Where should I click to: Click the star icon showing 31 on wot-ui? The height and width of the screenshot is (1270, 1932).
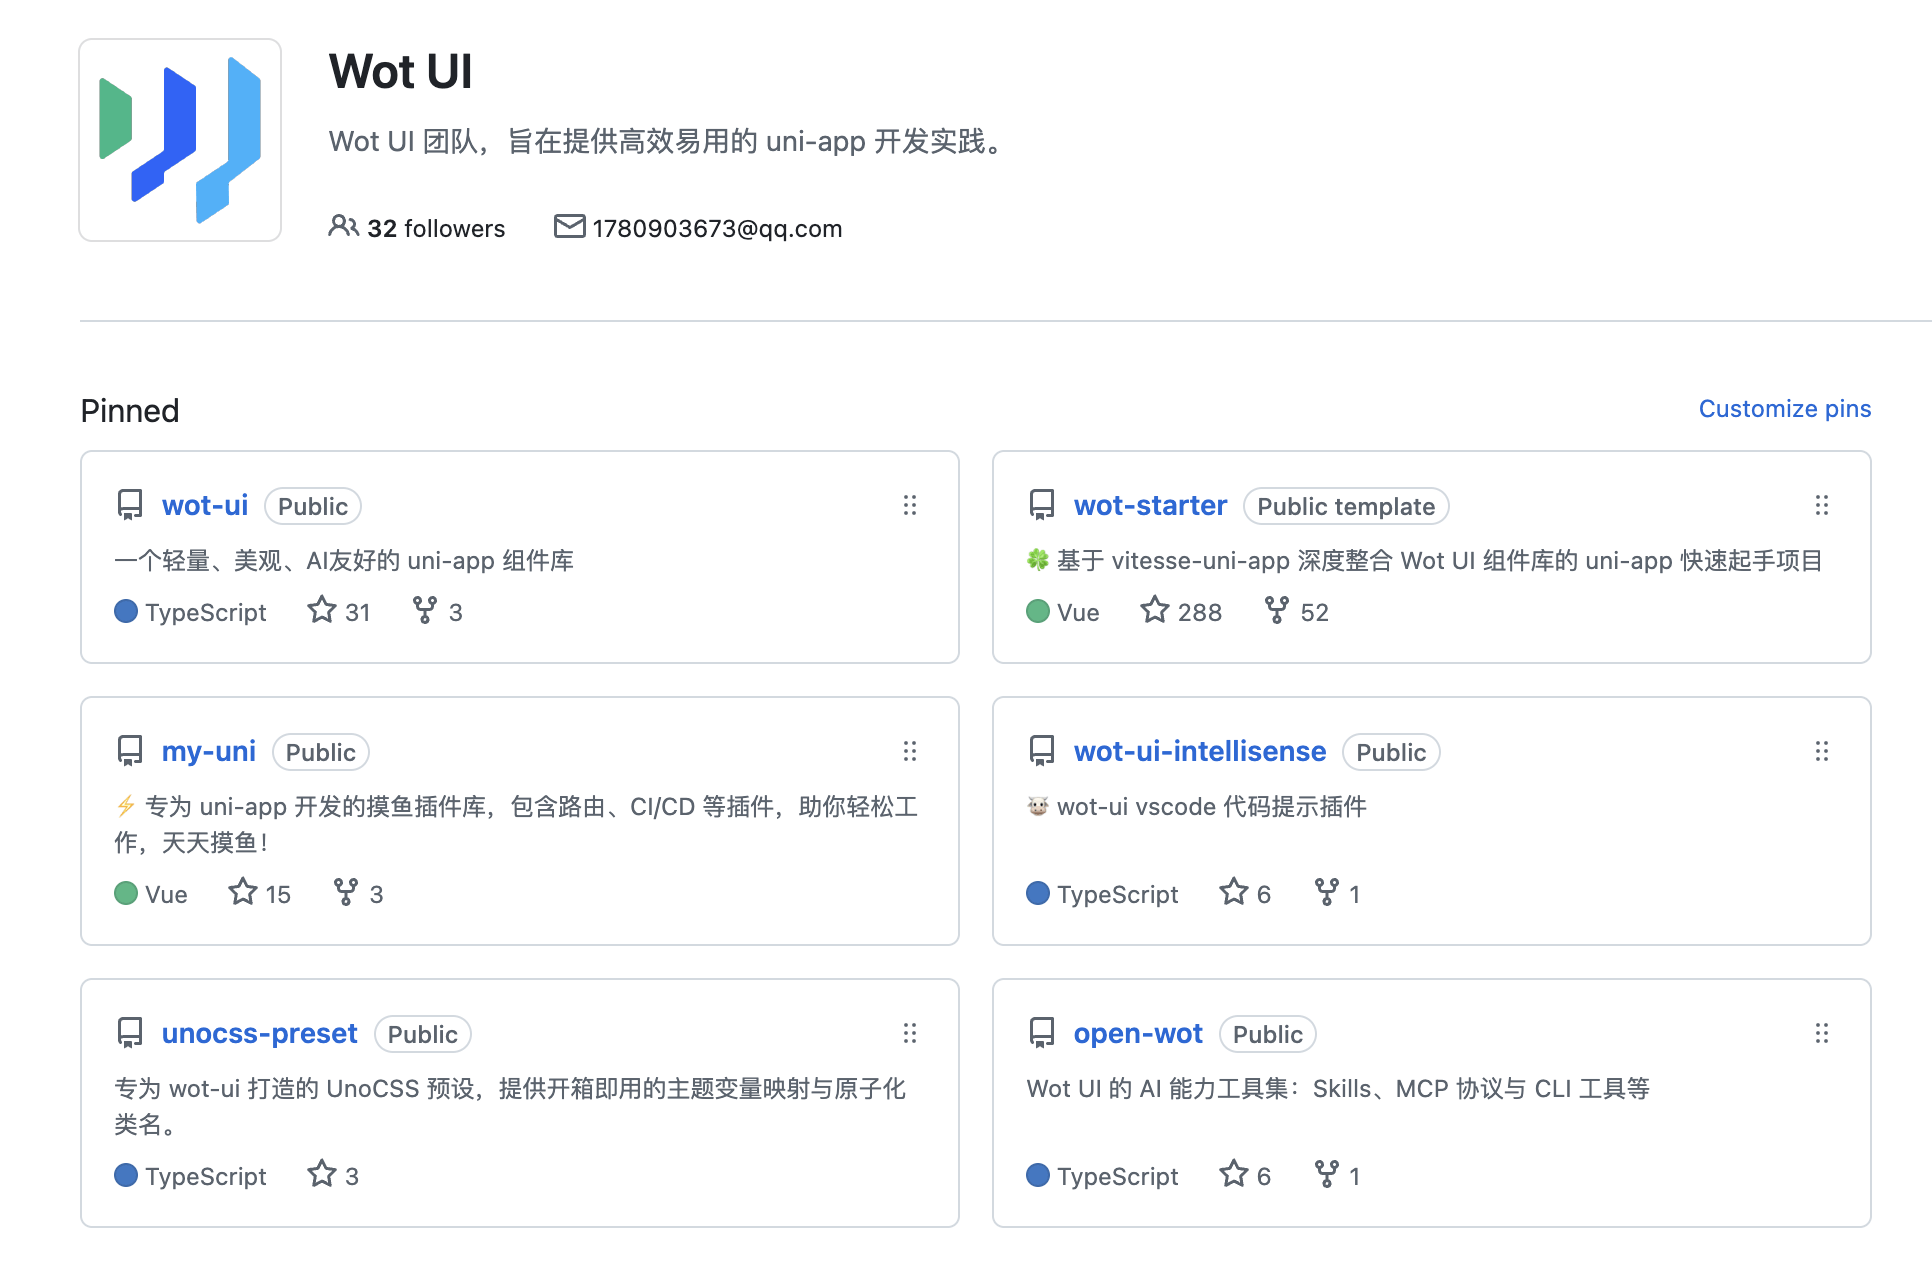pyautogui.click(x=322, y=610)
